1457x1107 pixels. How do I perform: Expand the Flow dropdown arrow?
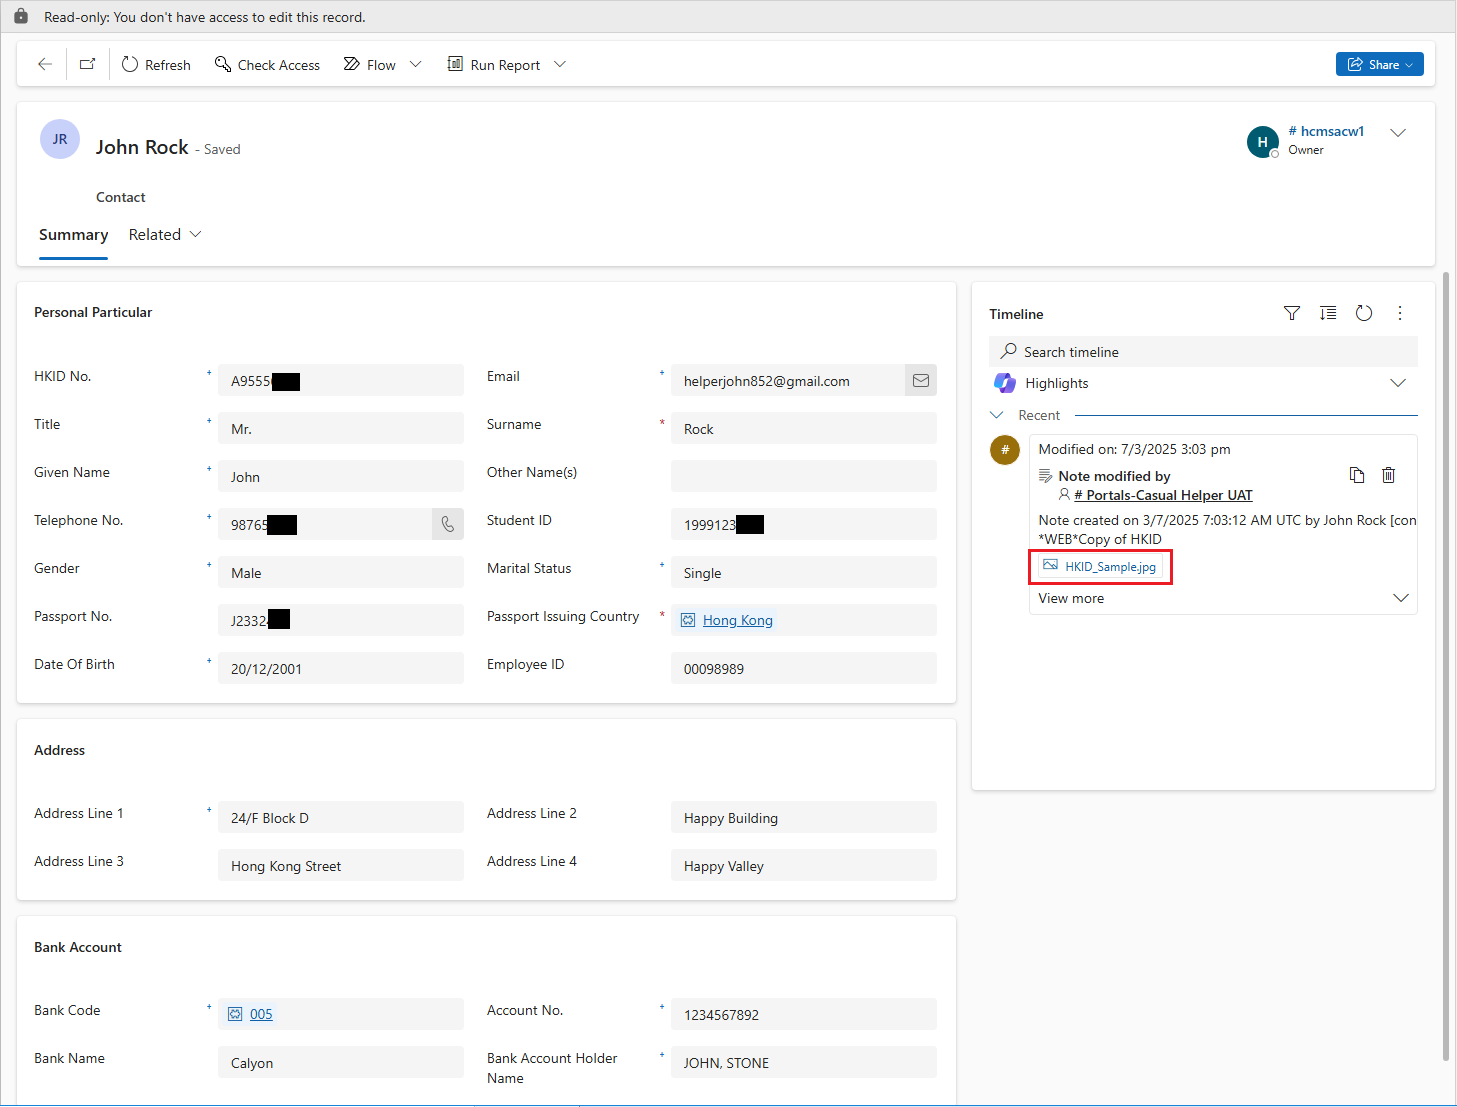416,64
